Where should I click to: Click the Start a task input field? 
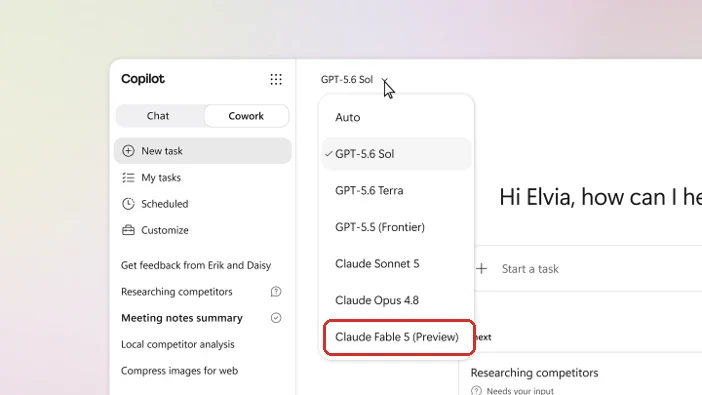click(x=588, y=269)
